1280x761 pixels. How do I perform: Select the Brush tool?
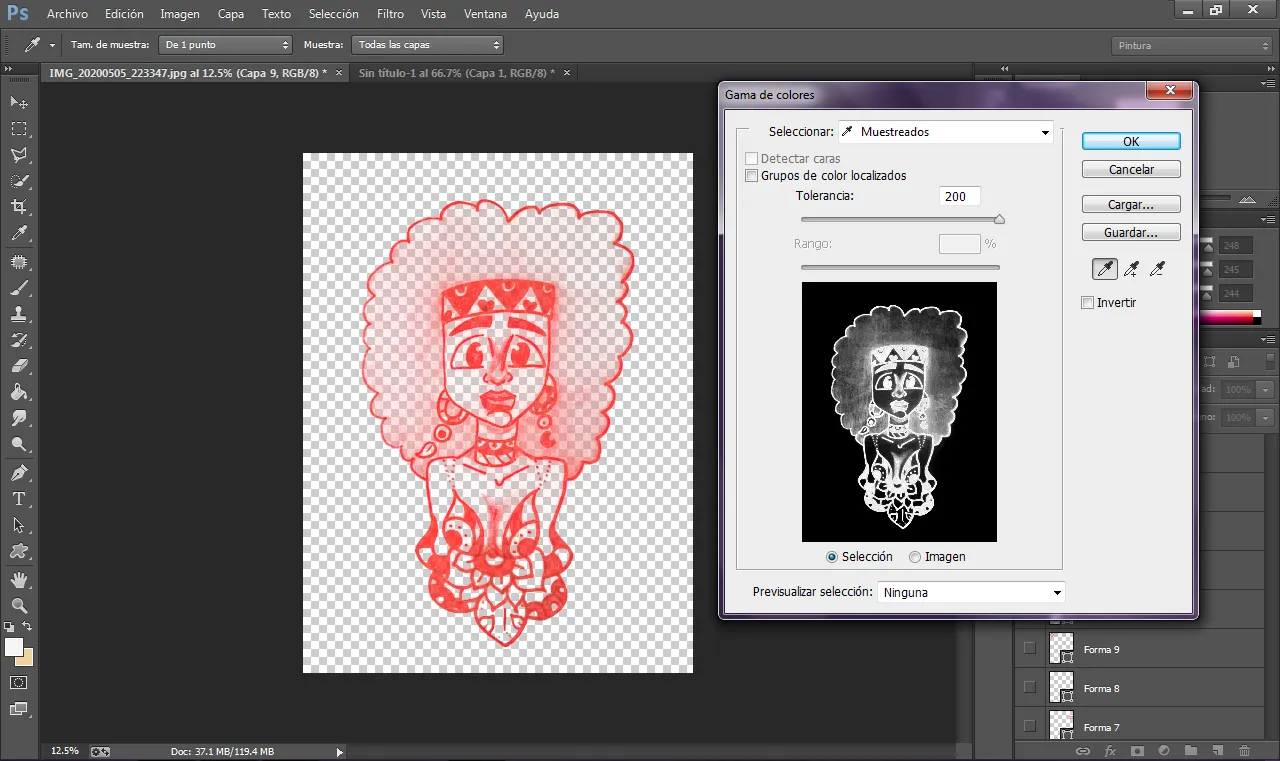19,288
